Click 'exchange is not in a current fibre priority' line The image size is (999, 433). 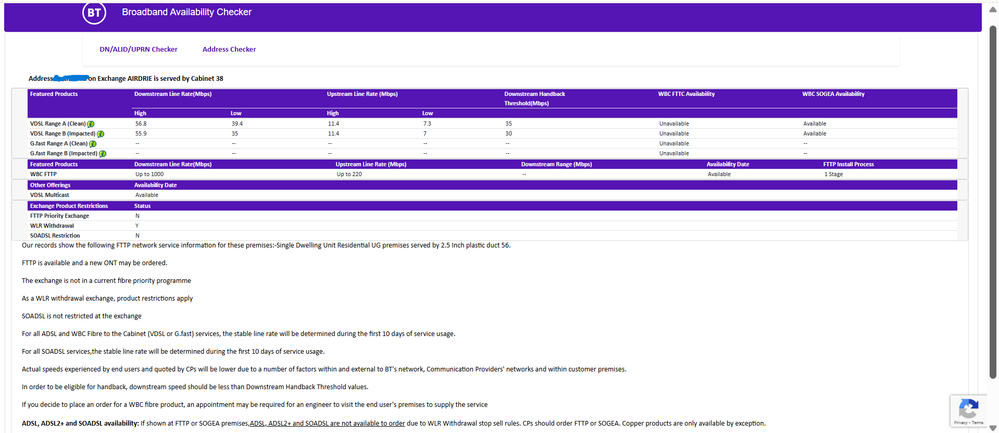(106, 280)
